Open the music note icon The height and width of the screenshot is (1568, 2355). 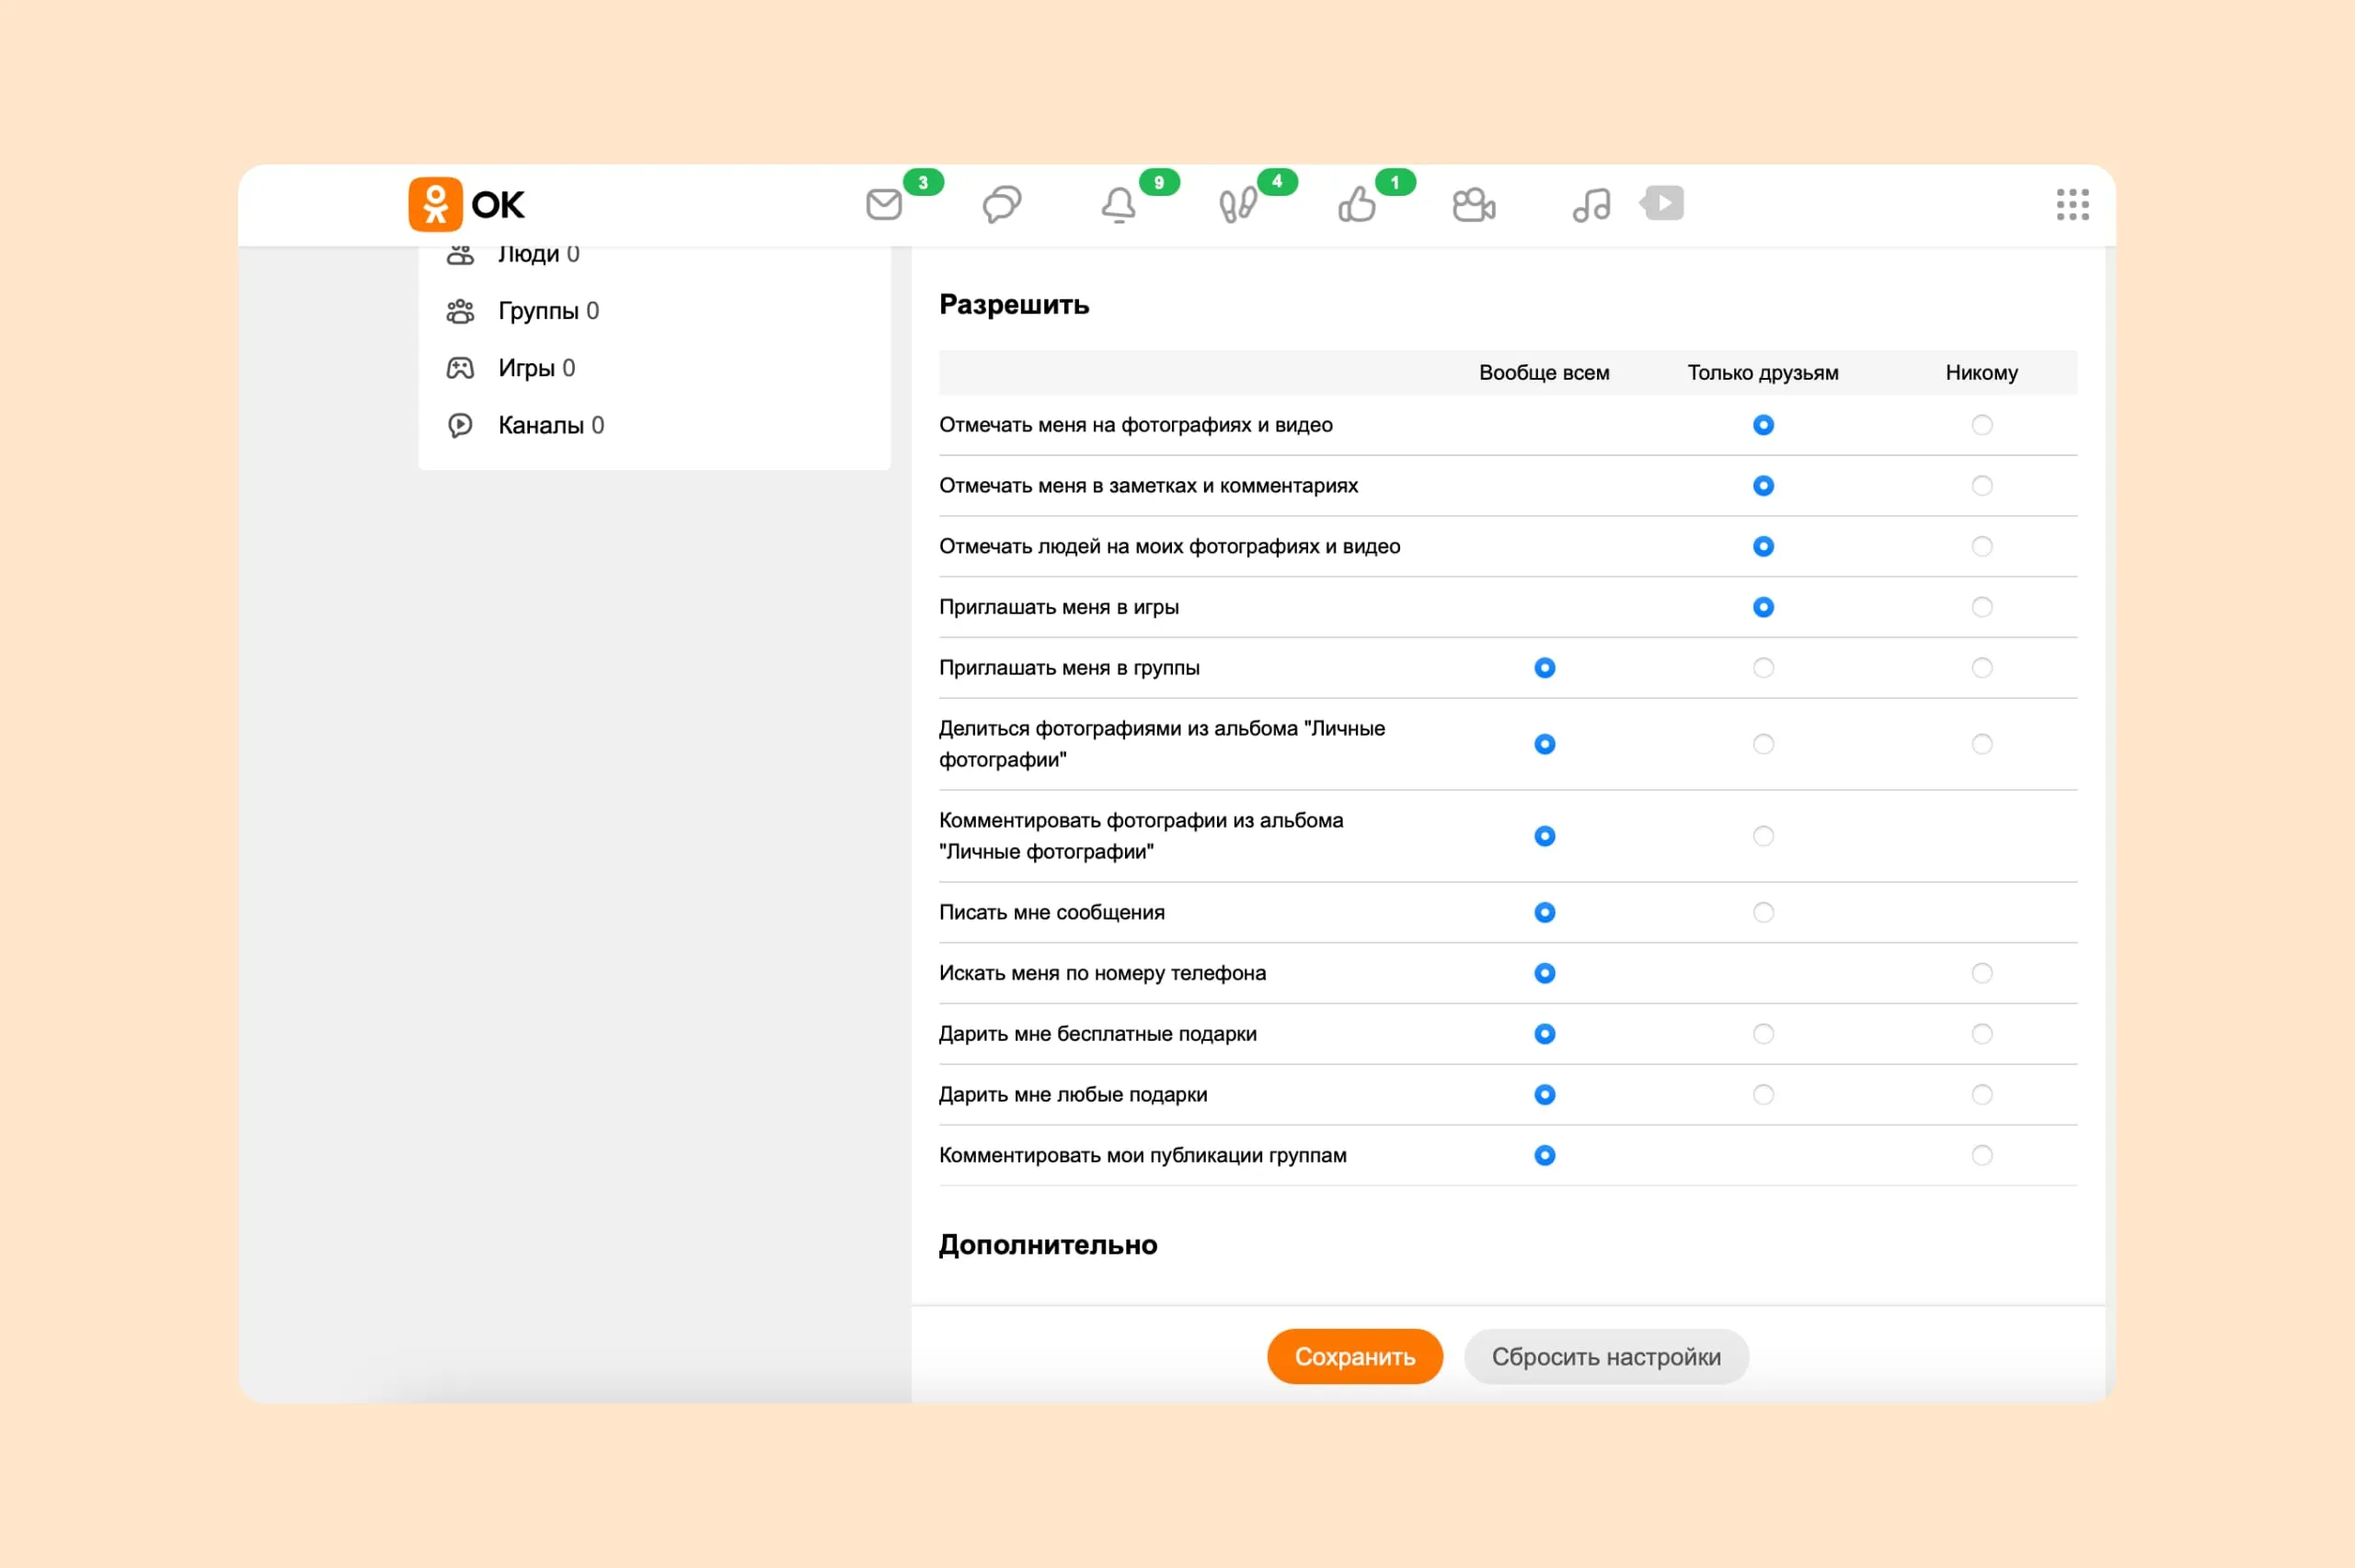(1591, 205)
